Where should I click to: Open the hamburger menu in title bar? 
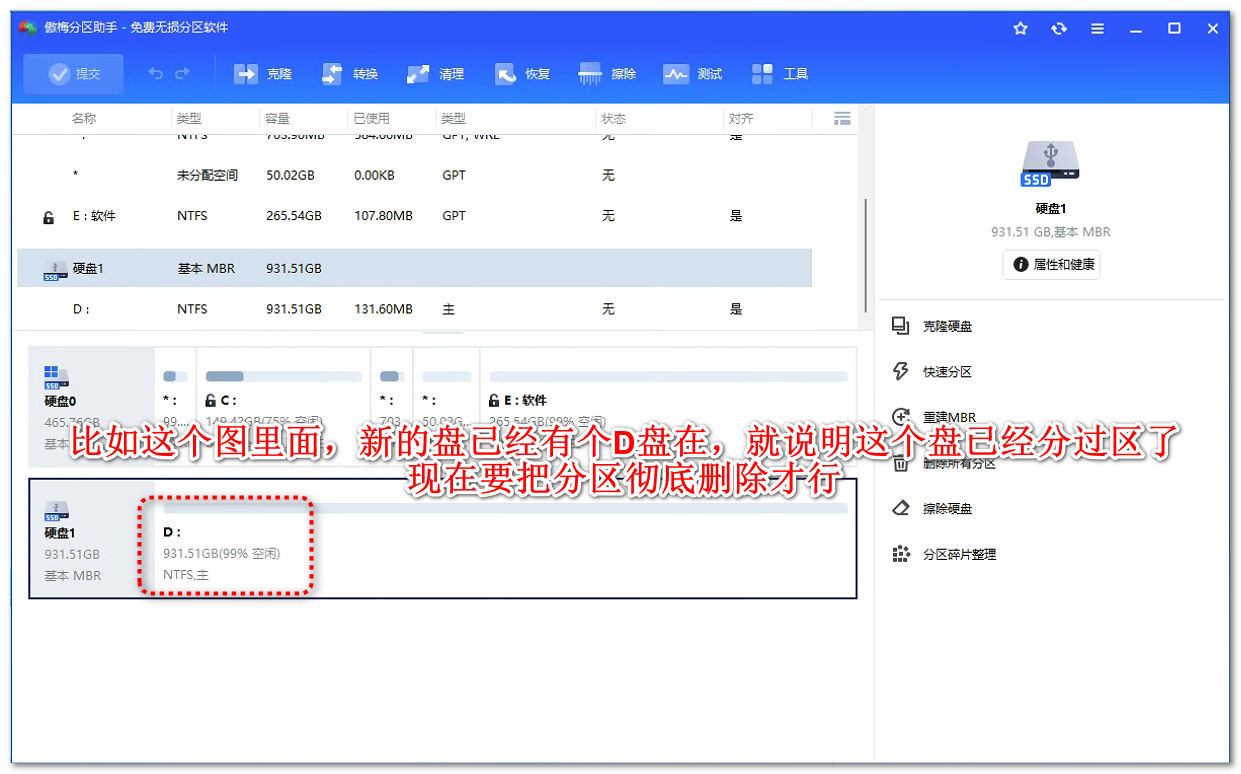[1098, 28]
